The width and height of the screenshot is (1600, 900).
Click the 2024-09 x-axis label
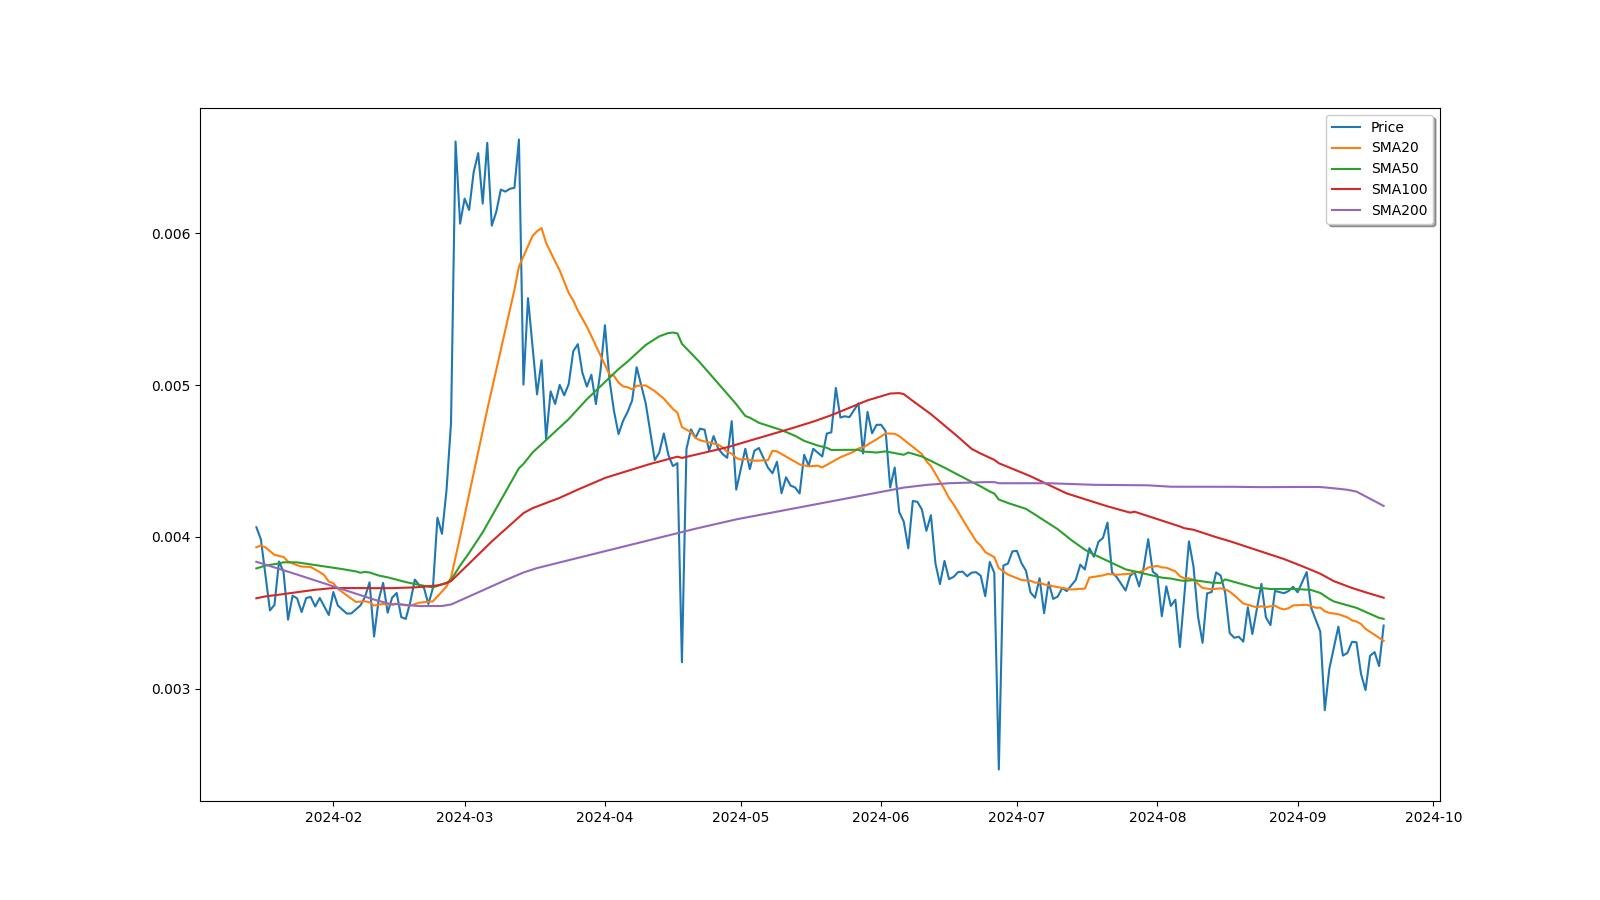click(1298, 817)
